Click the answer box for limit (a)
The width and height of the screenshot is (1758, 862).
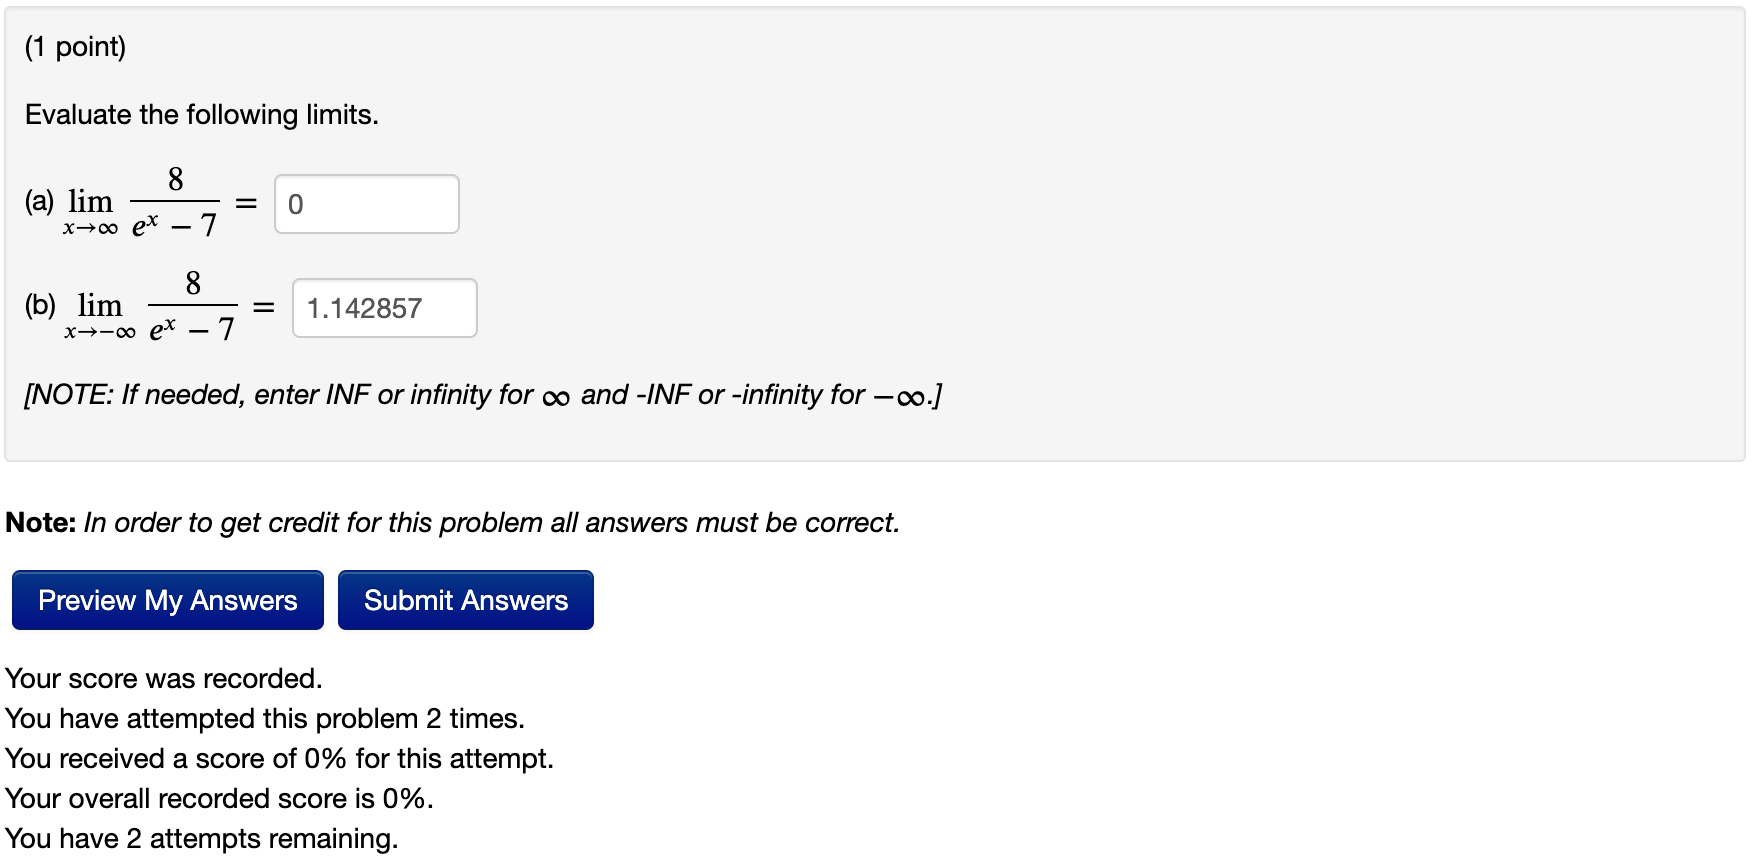pyautogui.click(x=367, y=203)
